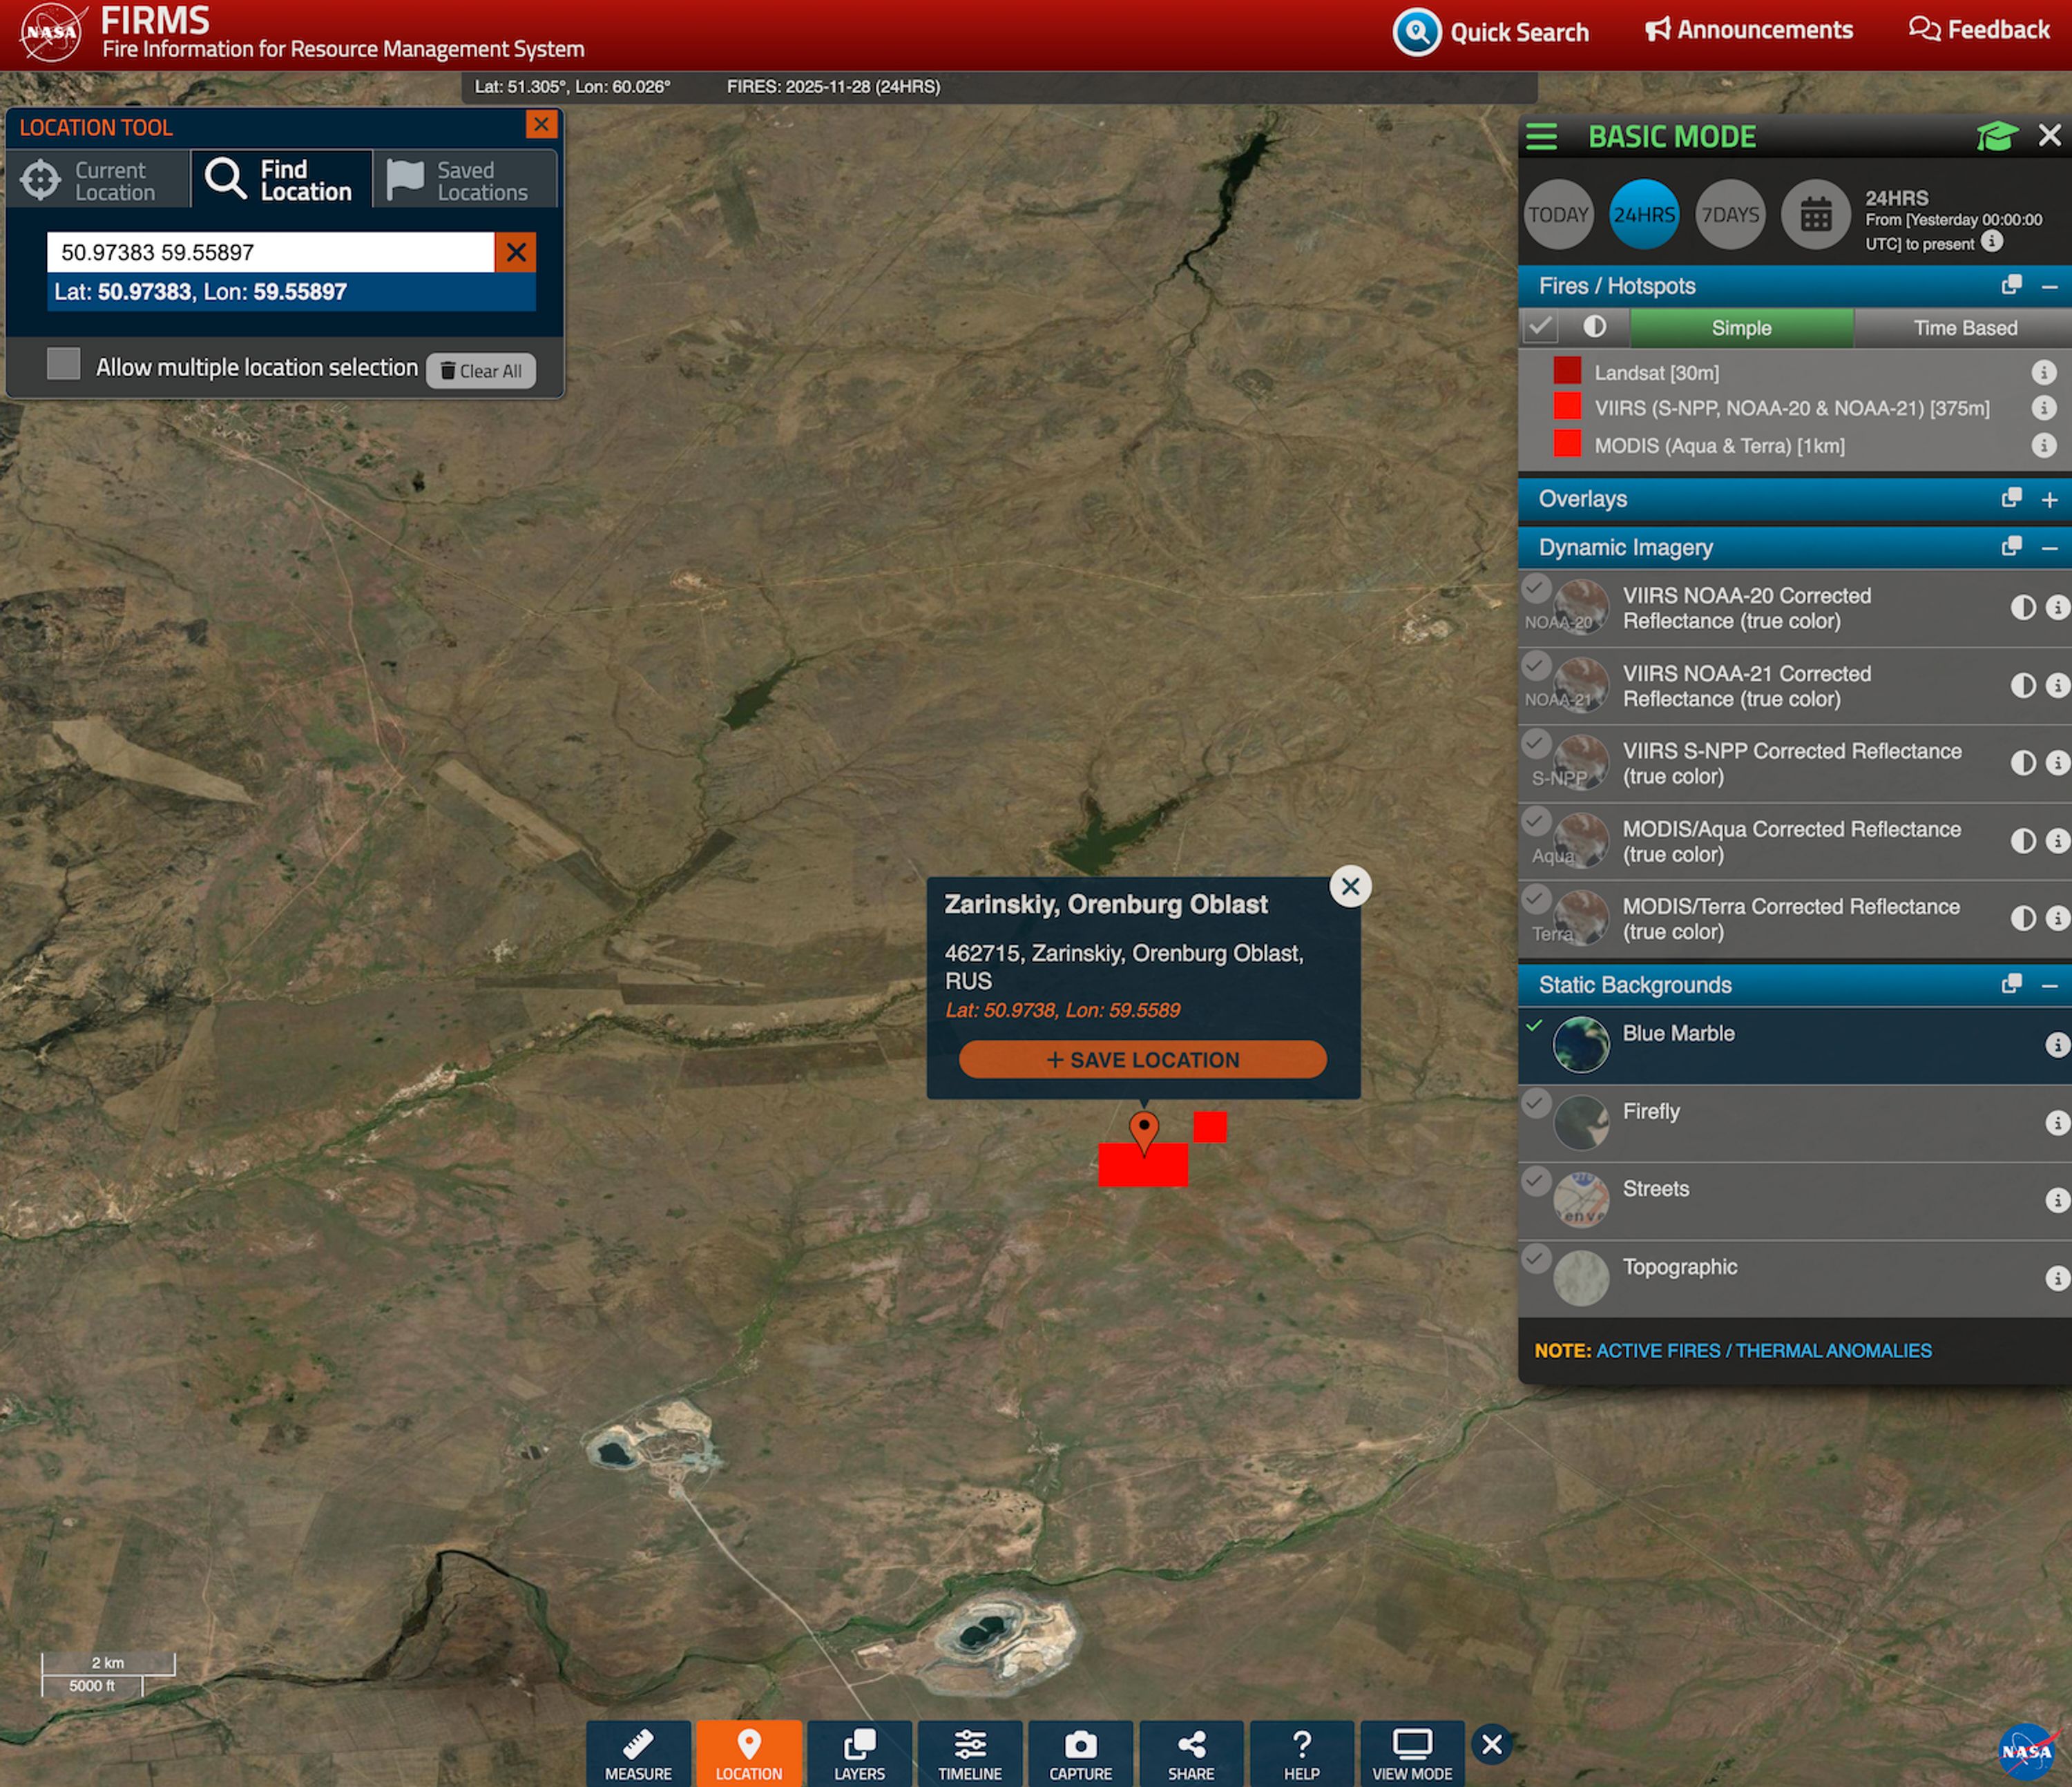Toggle Fires / Hotspots layer checkbox
The width and height of the screenshot is (2072, 1787).
(1541, 327)
